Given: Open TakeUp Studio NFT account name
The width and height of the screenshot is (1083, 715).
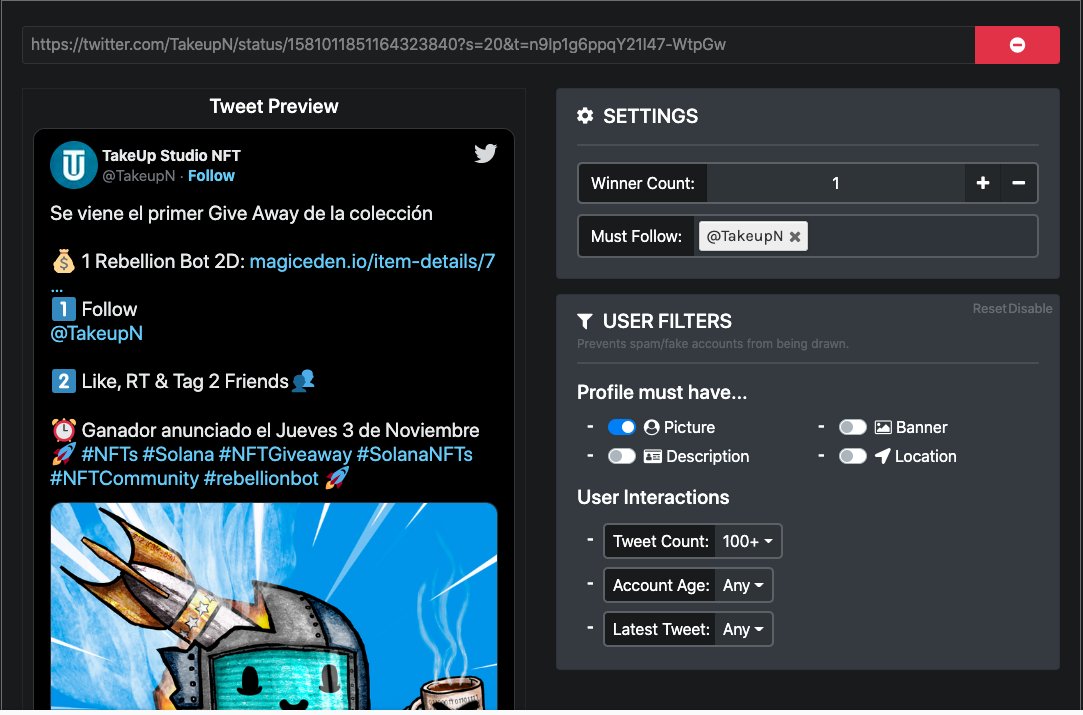Looking at the screenshot, I should pyautogui.click(x=171, y=156).
